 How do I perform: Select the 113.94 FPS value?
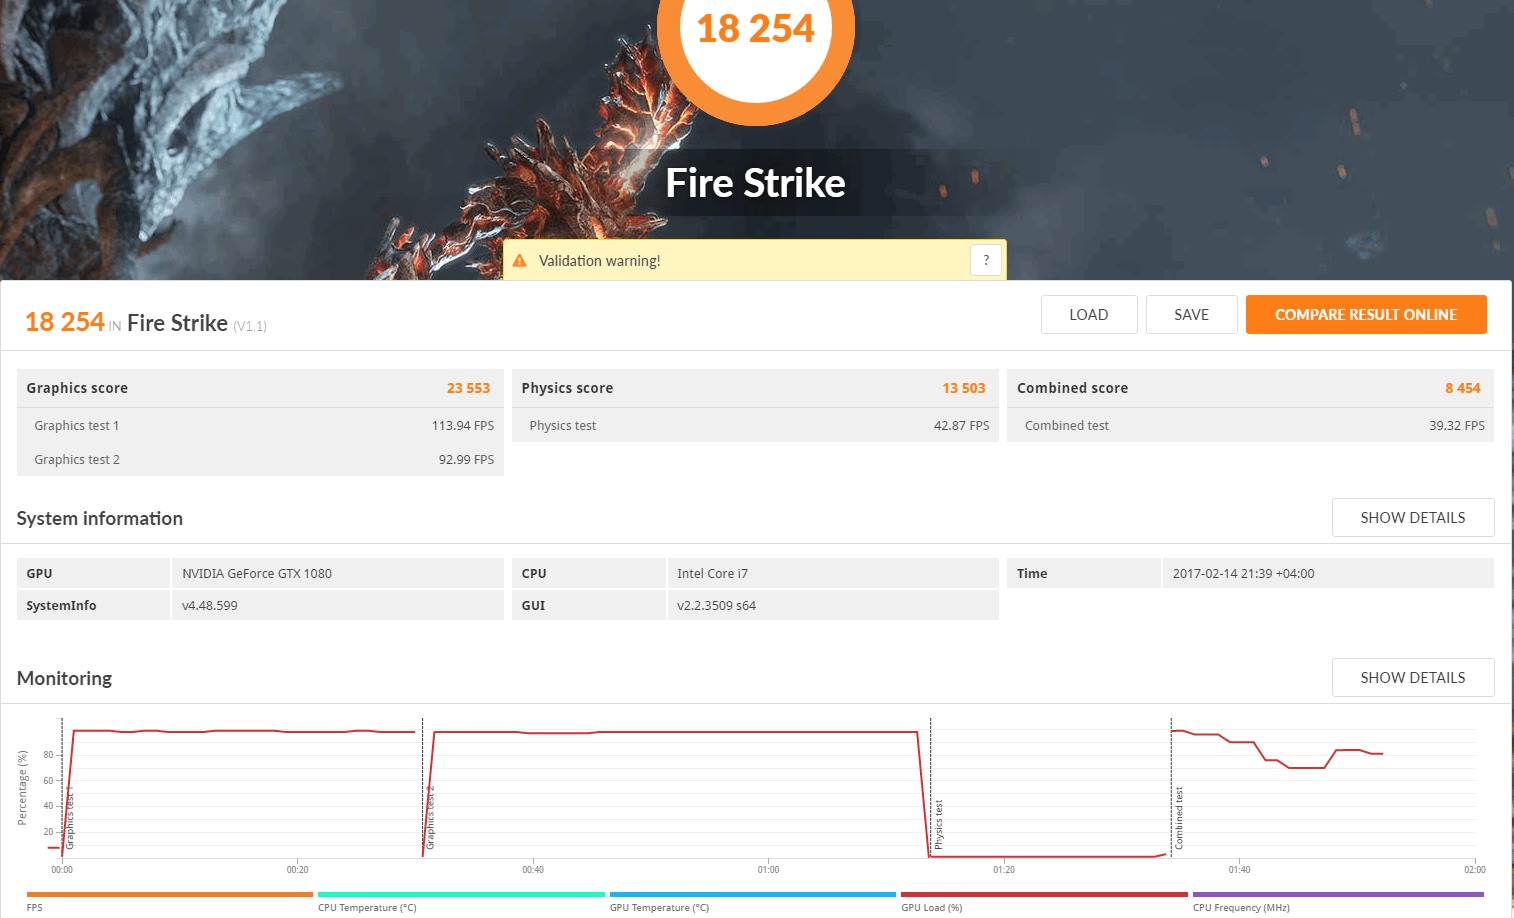coord(463,426)
